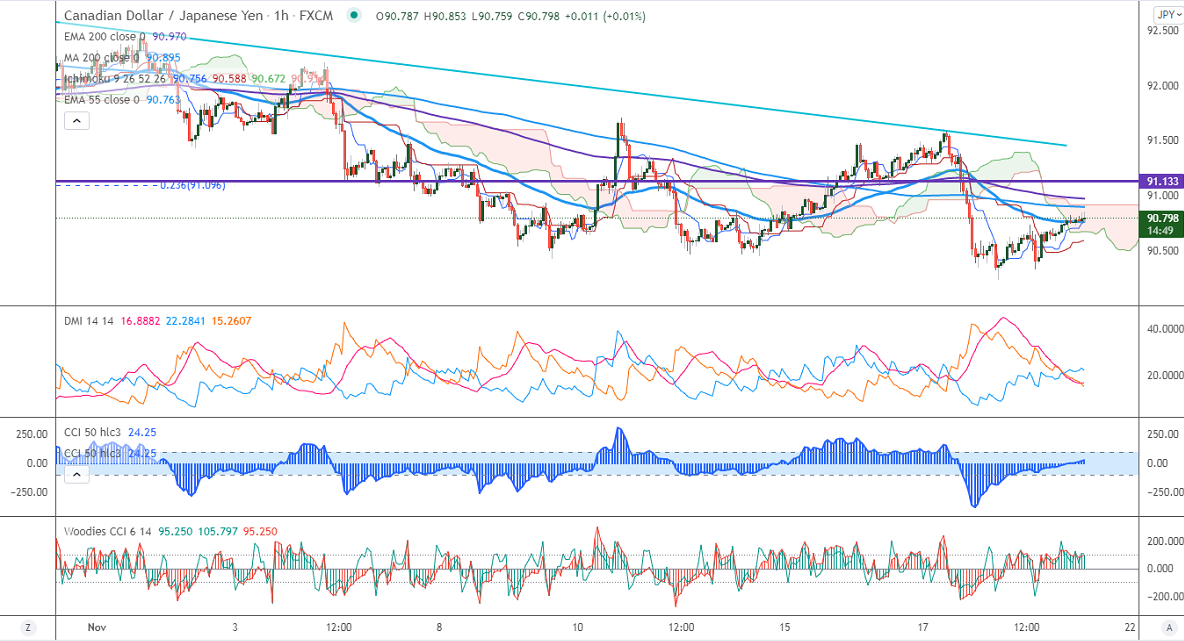Click the 91.133 purple price label
The height and width of the screenshot is (641, 1184).
(1161, 181)
